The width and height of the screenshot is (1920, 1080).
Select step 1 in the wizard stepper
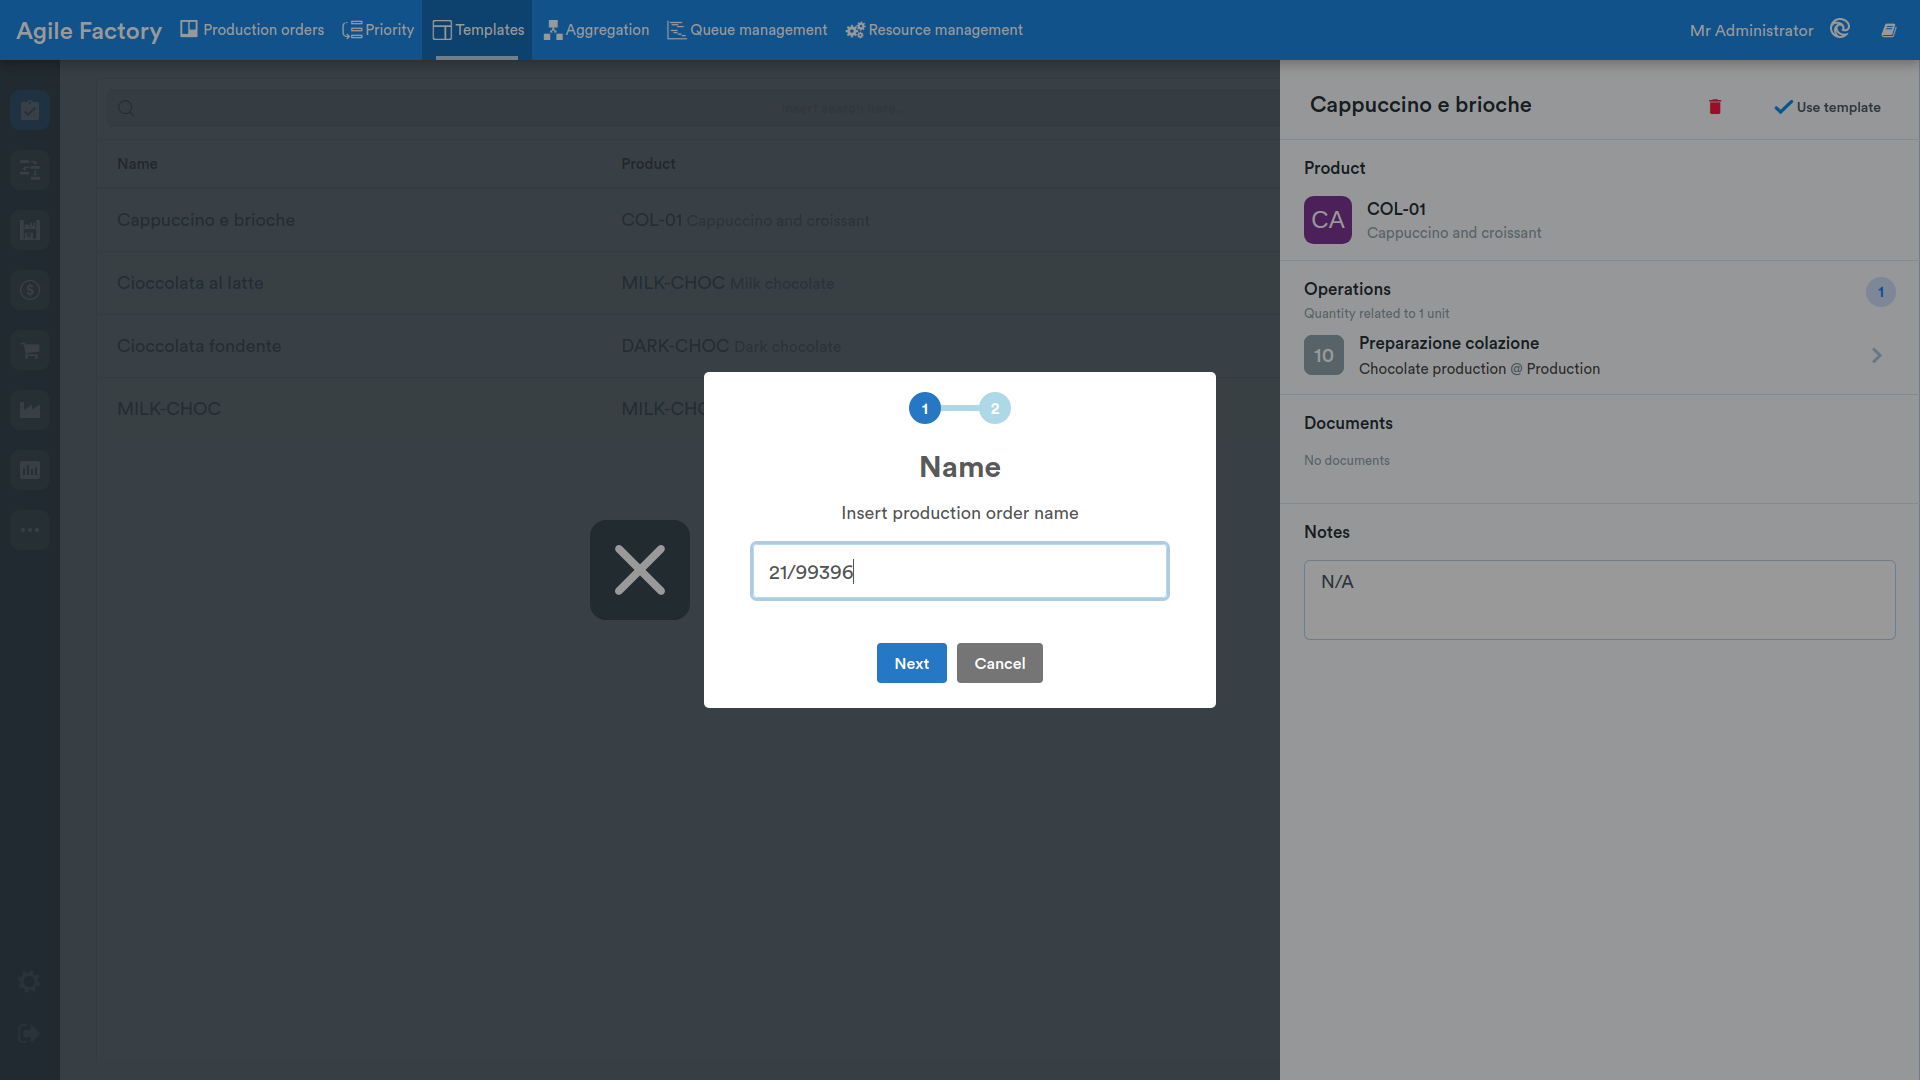(x=925, y=408)
